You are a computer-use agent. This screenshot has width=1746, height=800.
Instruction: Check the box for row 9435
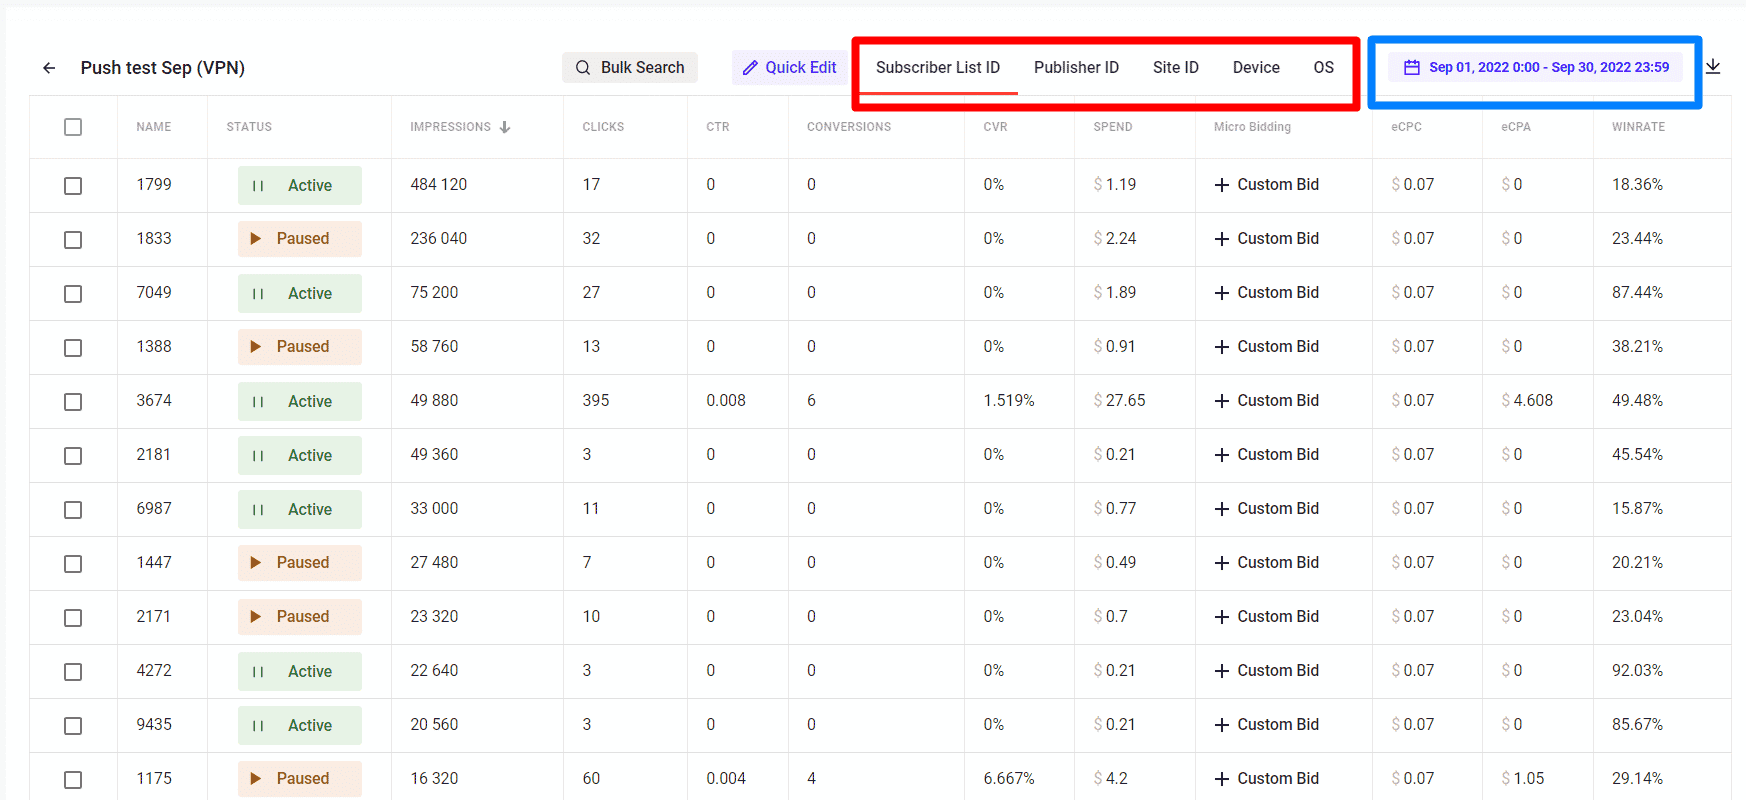(x=73, y=726)
